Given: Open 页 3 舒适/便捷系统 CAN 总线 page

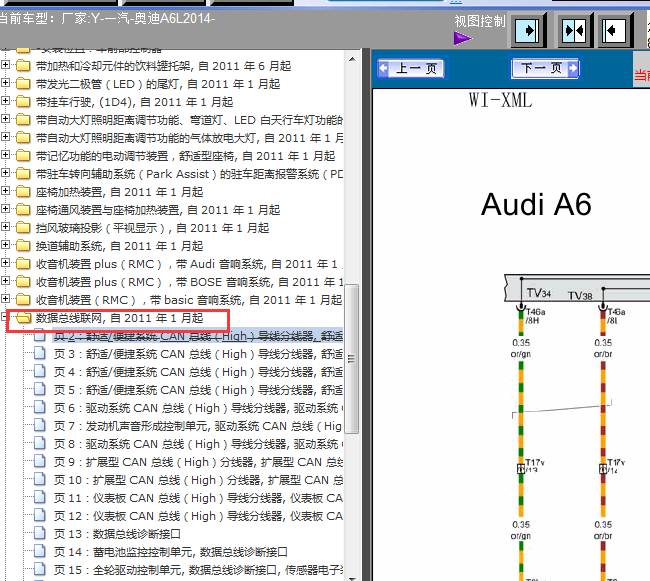Looking at the screenshot, I should [x=198, y=354].
